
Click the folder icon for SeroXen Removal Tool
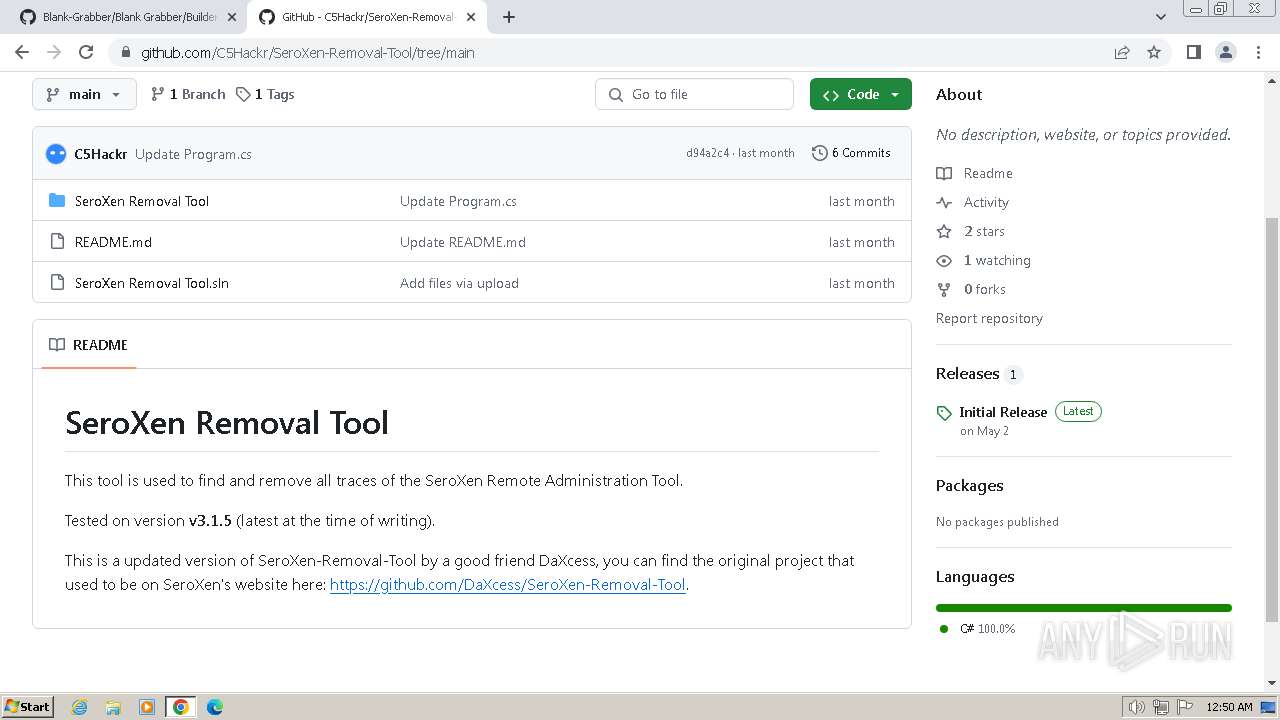(57, 201)
